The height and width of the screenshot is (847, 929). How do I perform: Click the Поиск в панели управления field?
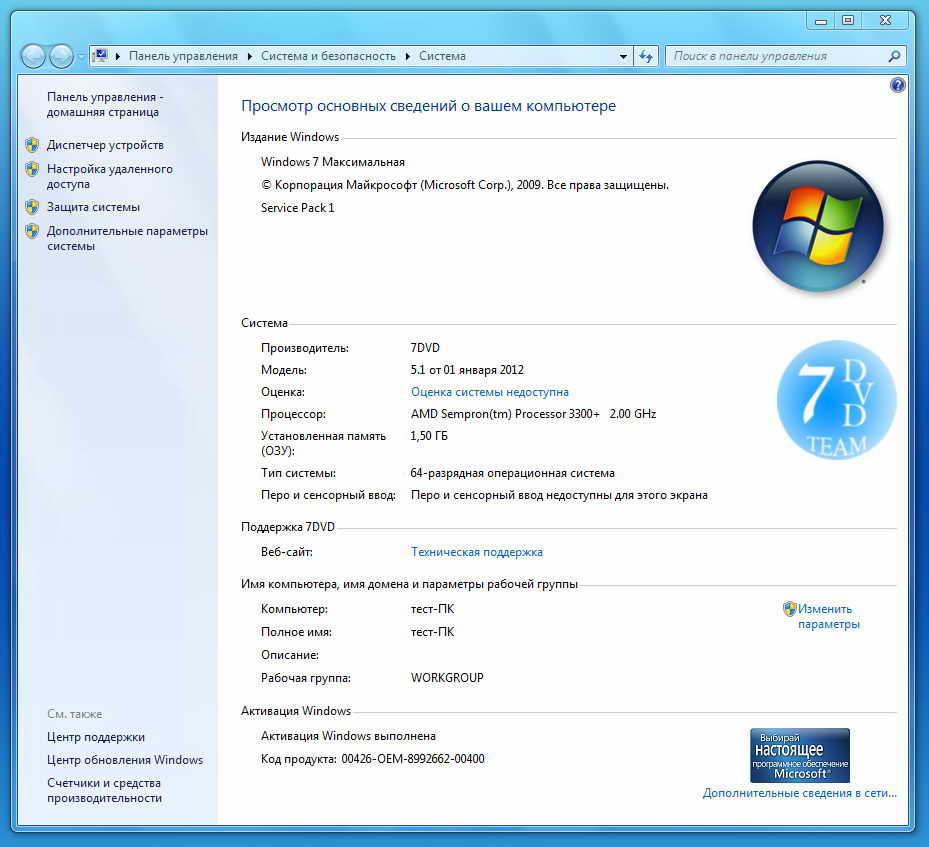(x=776, y=57)
